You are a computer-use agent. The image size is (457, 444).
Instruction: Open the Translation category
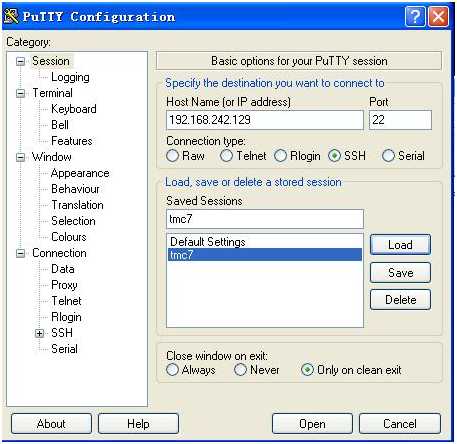click(77, 205)
